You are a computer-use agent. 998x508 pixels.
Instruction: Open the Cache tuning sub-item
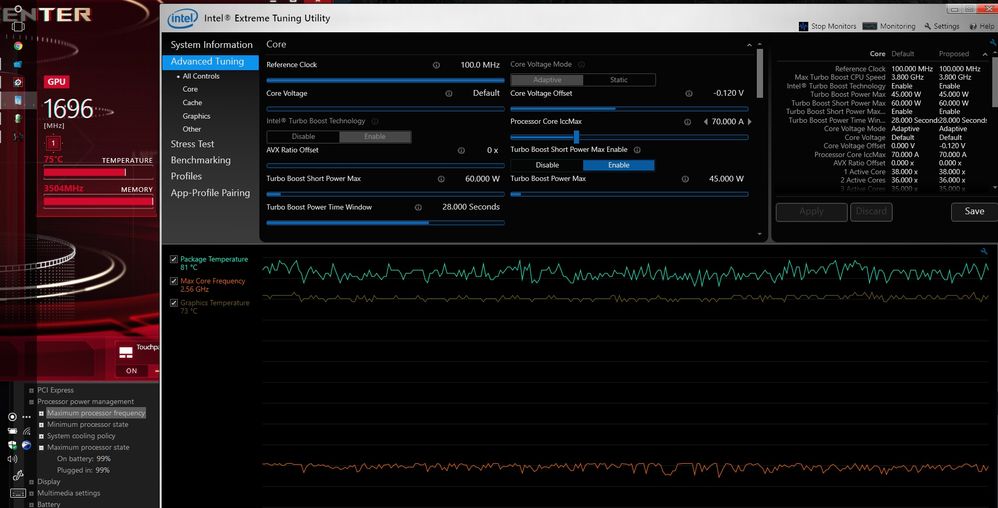point(192,102)
